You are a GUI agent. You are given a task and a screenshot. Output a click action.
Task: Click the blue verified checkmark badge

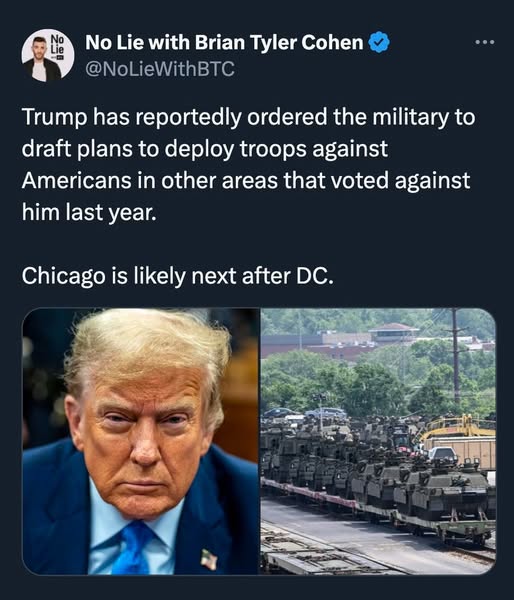tap(379, 42)
